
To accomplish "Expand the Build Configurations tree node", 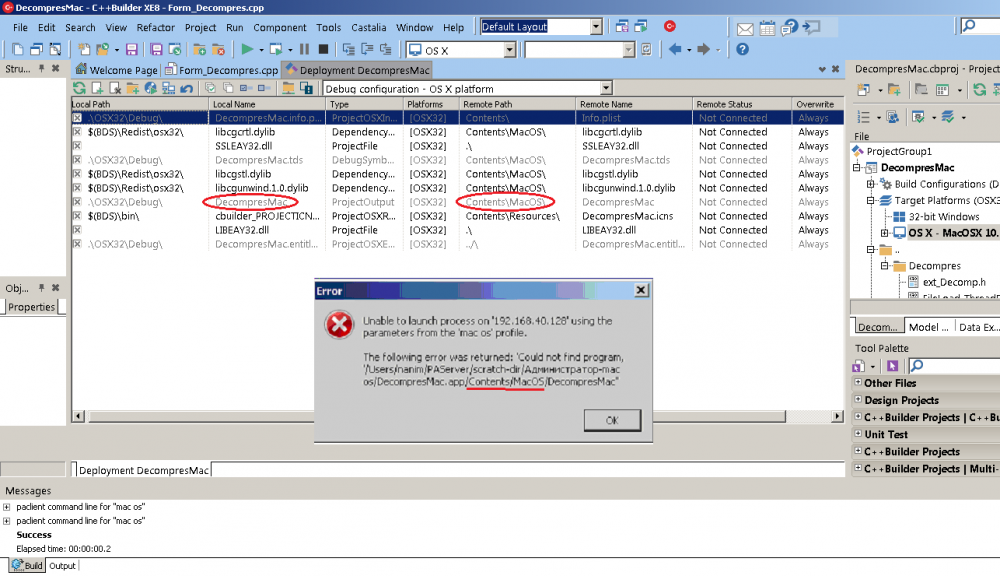I will tap(871, 184).
